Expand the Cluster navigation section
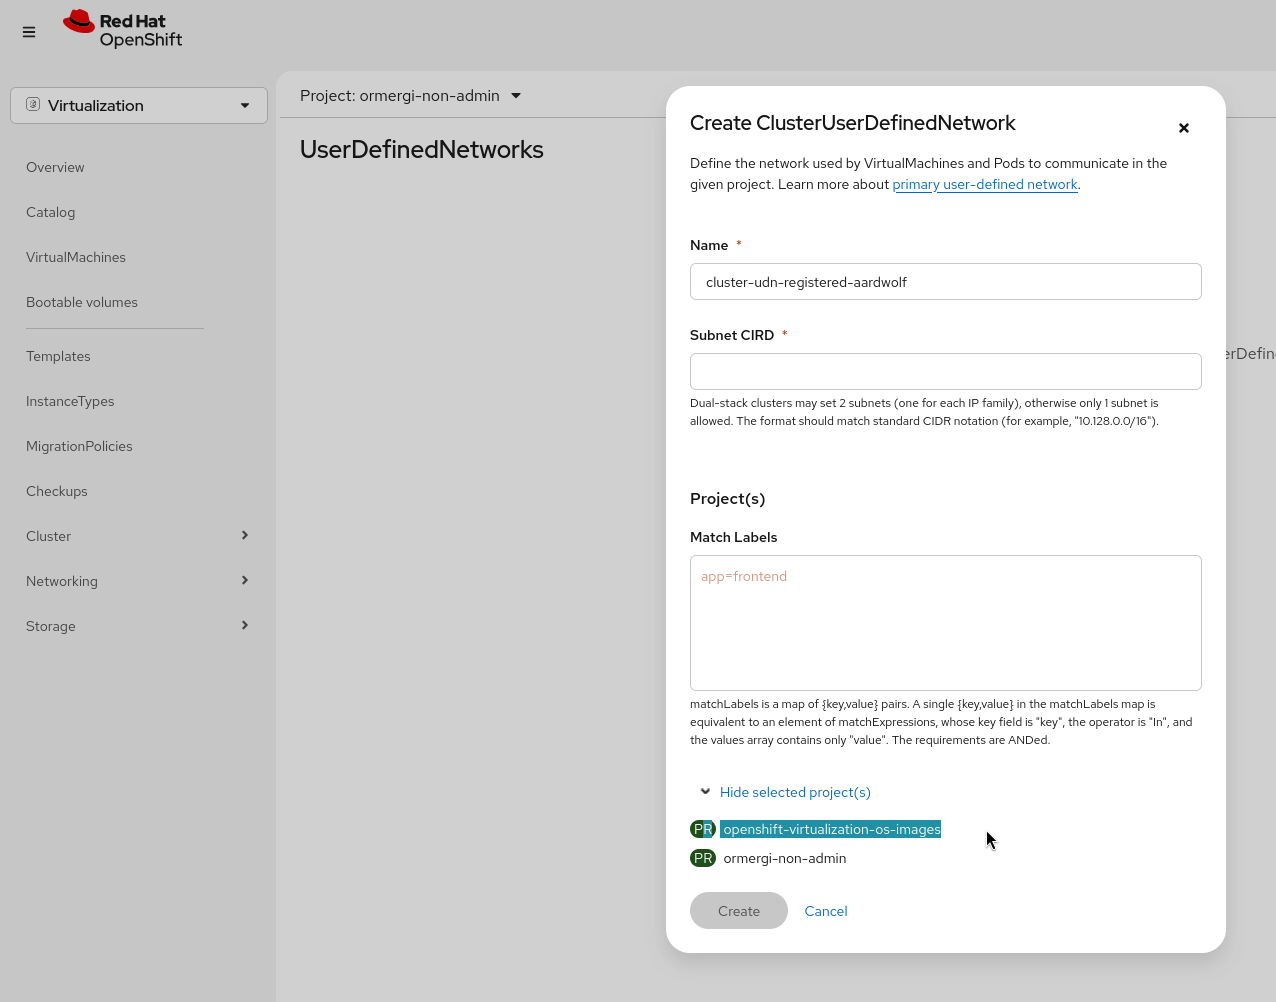Screen dimensions: 1276x1002 point(138,536)
